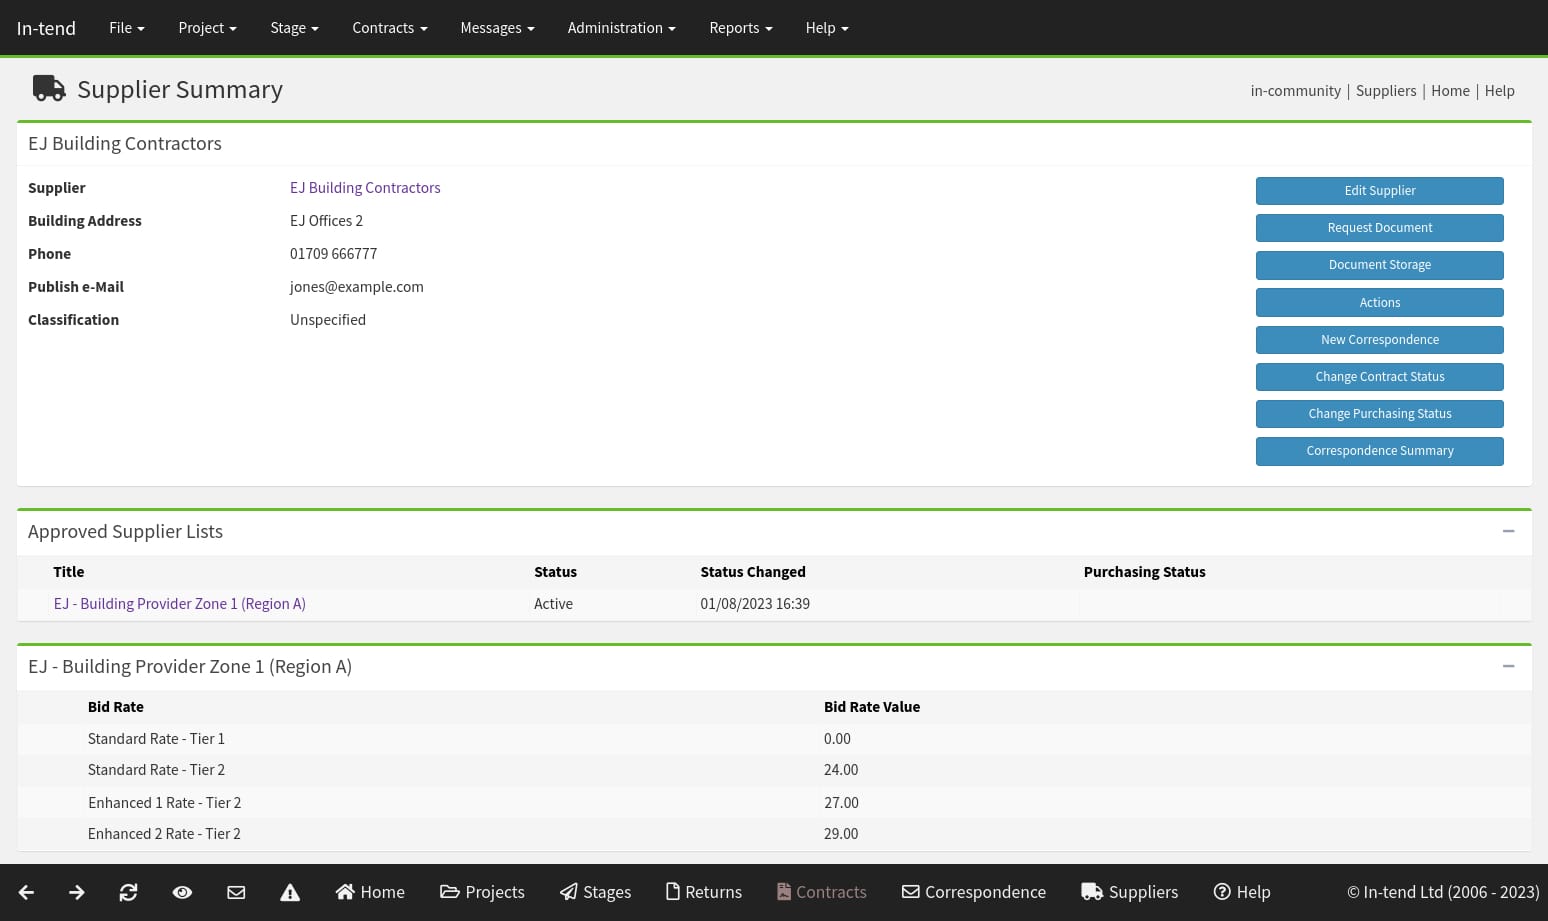Click the refresh icon in bottom toolbar
Screen dimensions: 1548x921
pos(128,891)
